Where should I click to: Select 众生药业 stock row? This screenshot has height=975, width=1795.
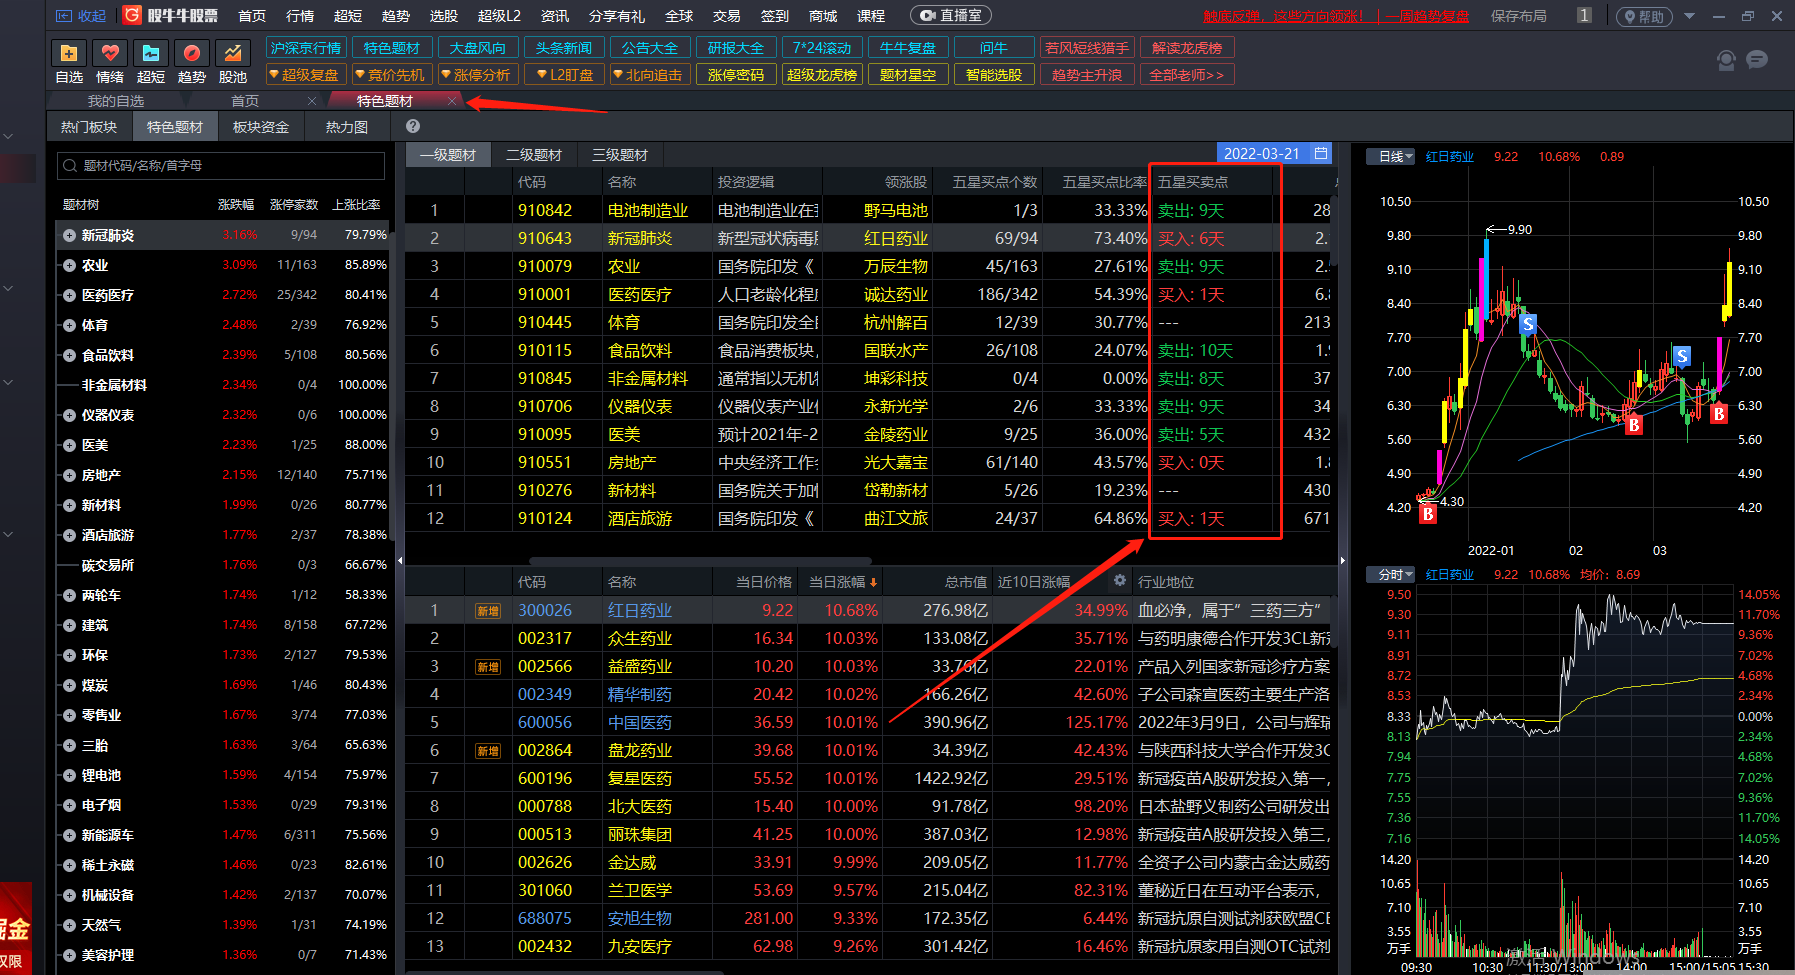pos(870,638)
